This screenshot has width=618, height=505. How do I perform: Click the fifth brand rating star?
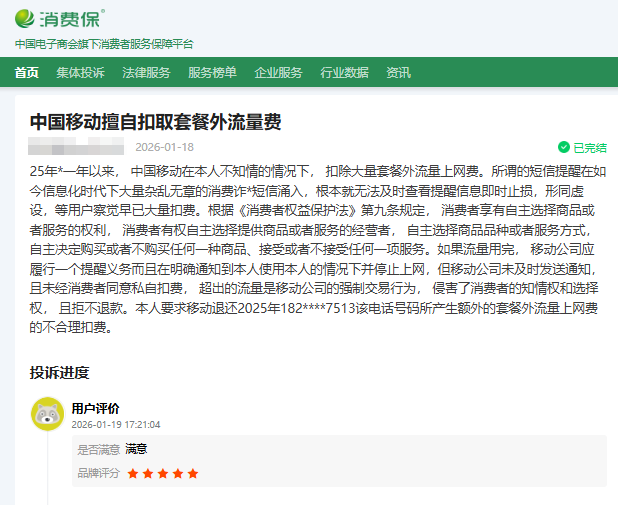(193, 473)
